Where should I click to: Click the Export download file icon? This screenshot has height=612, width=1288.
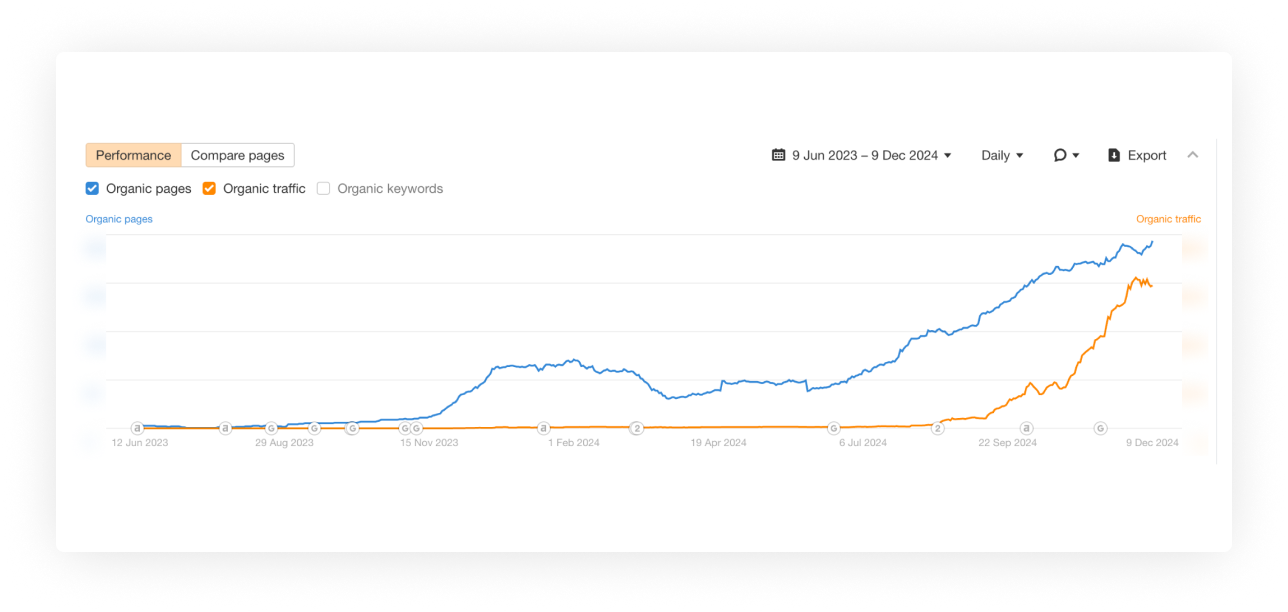(1114, 155)
